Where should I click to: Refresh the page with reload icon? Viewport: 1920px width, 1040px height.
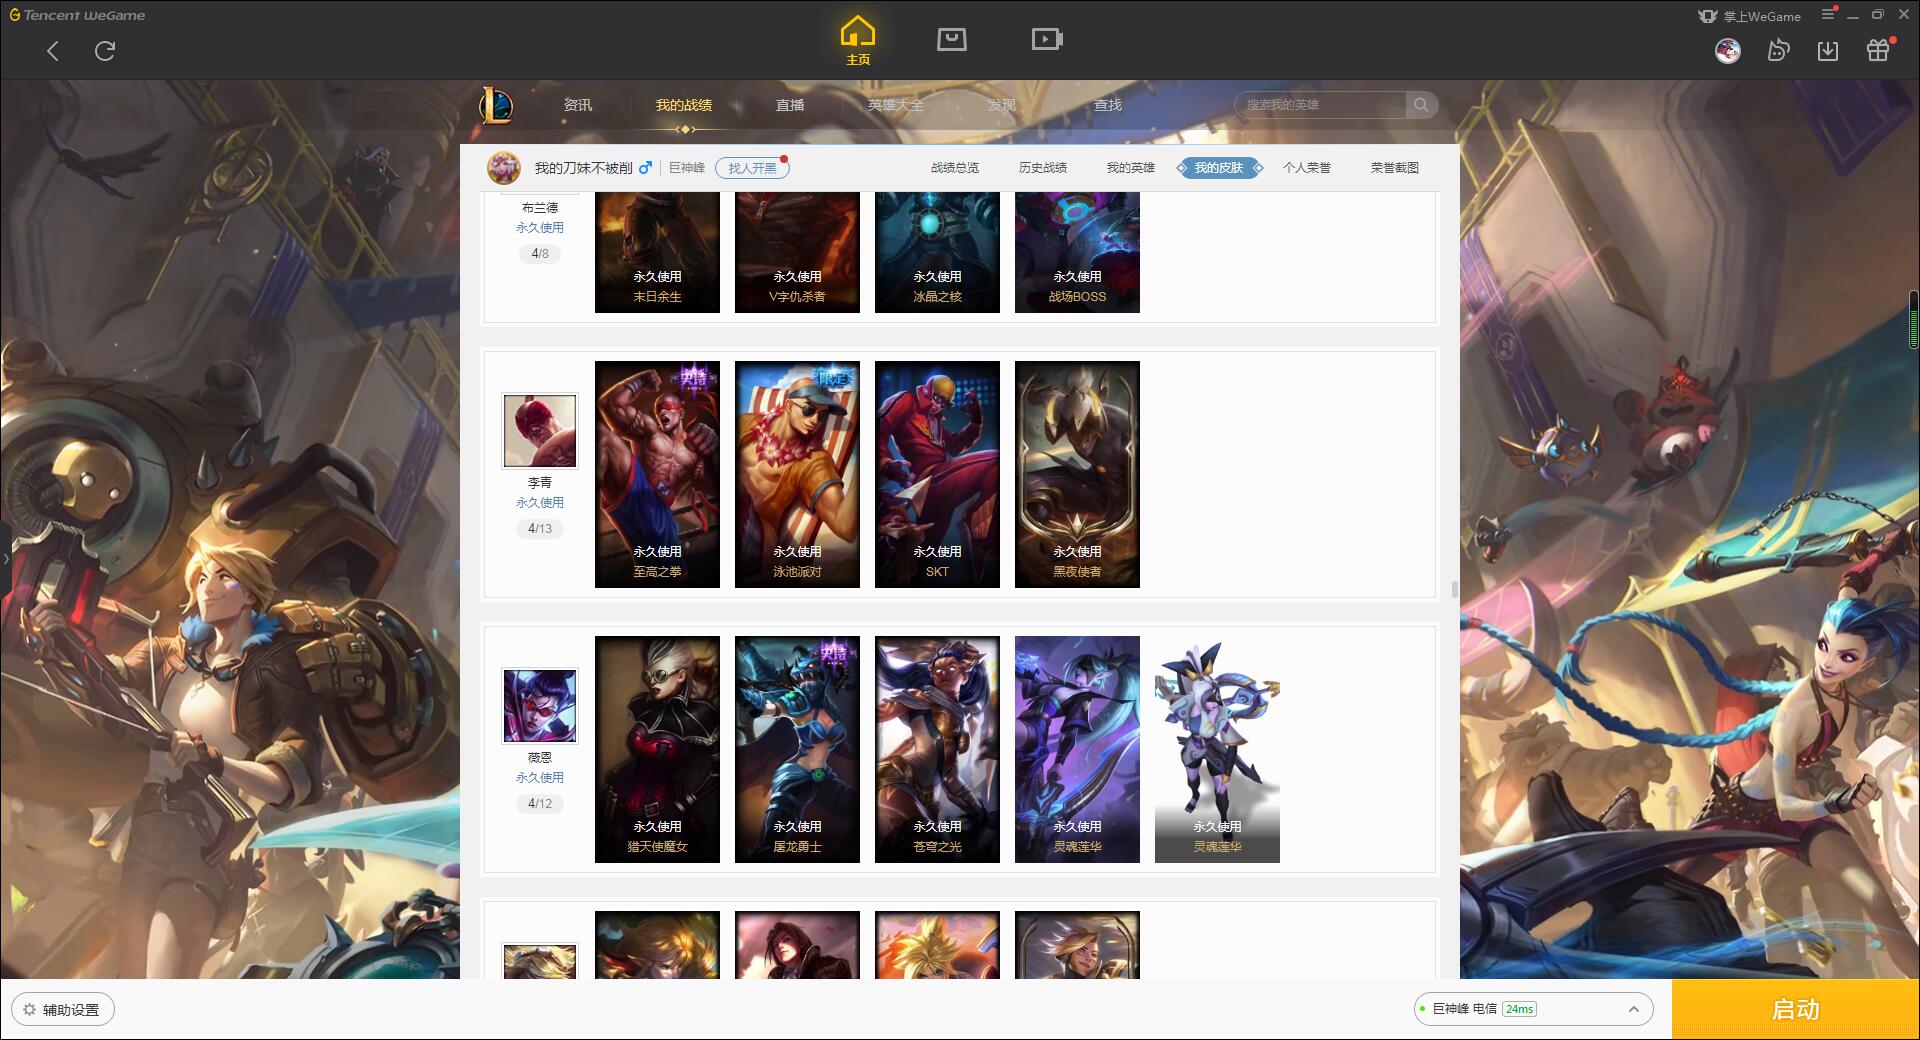105,51
